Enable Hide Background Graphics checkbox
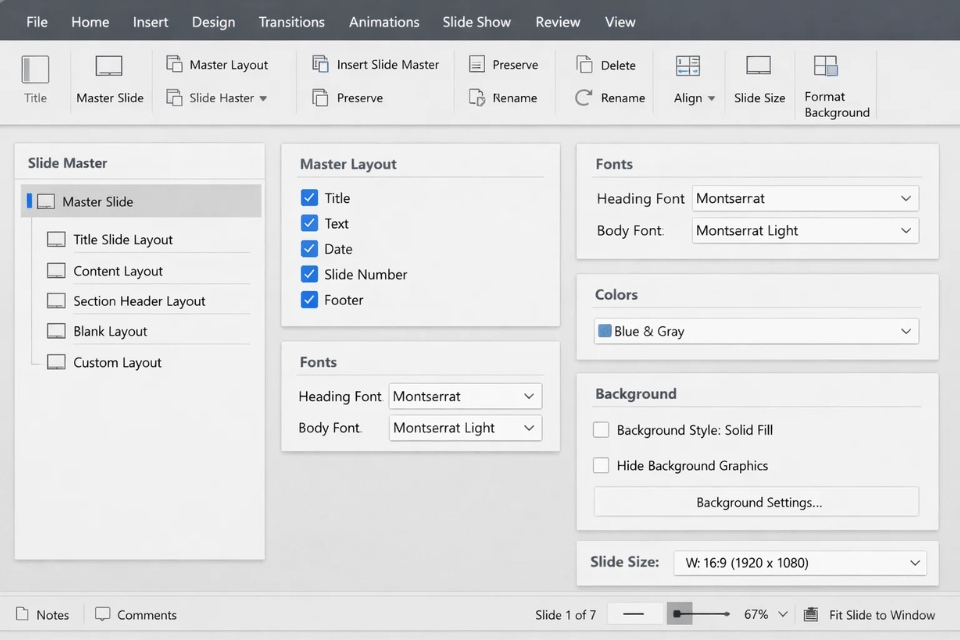Image resolution: width=960 pixels, height=640 pixels. [x=601, y=466]
